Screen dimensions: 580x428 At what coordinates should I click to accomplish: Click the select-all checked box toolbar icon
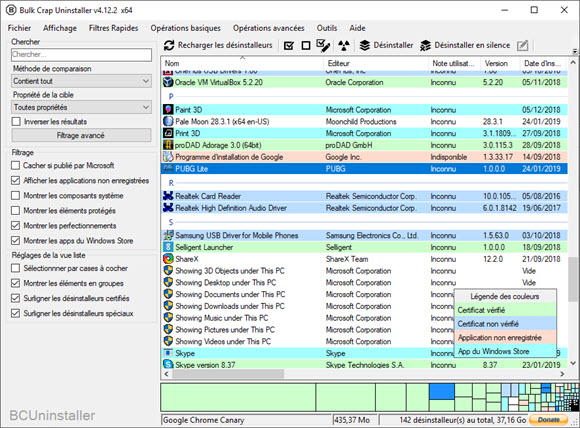point(289,46)
